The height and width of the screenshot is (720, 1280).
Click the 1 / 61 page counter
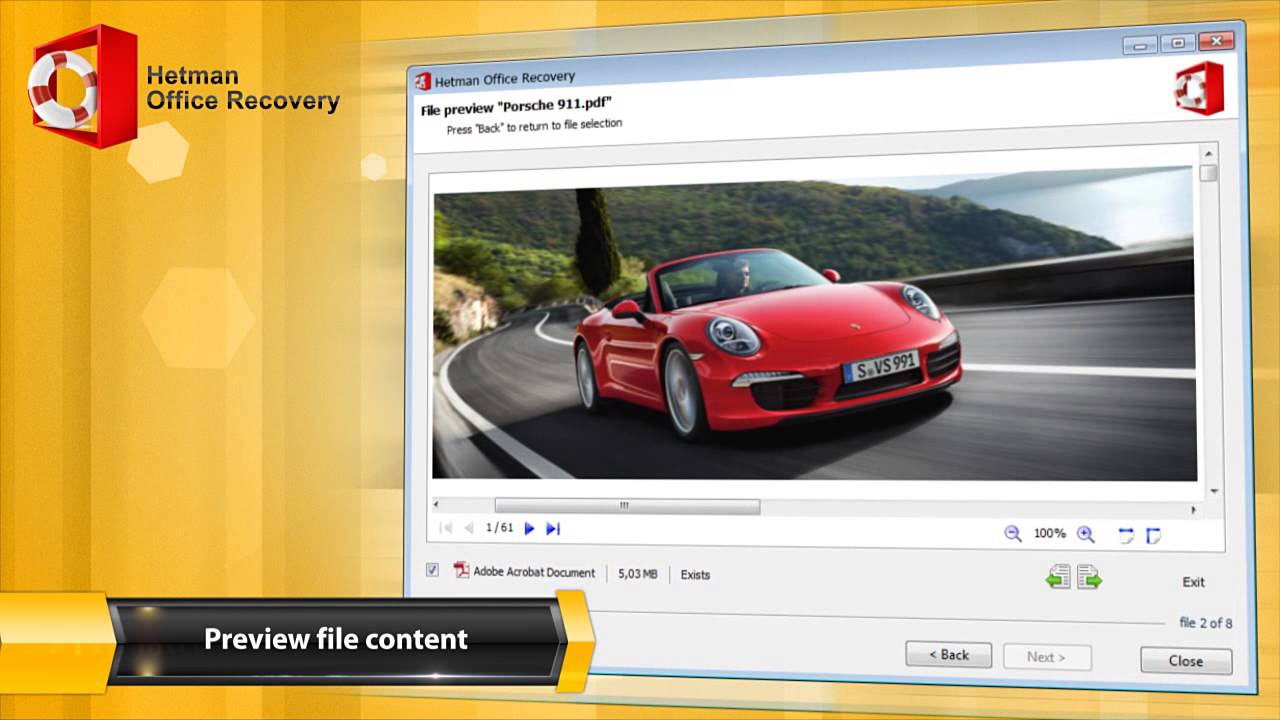(499, 527)
